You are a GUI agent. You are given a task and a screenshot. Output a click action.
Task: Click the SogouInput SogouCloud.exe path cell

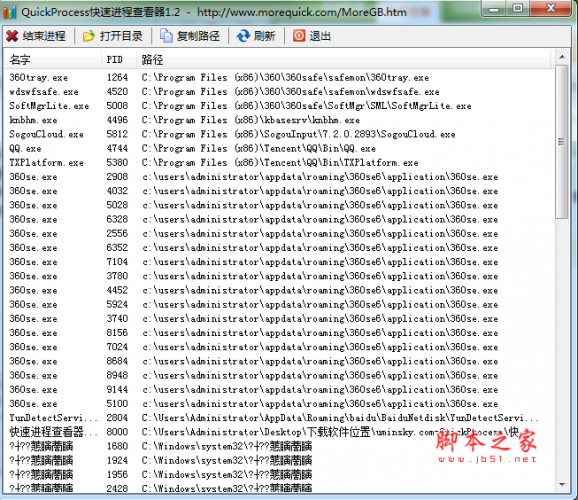click(x=299, y=134)
